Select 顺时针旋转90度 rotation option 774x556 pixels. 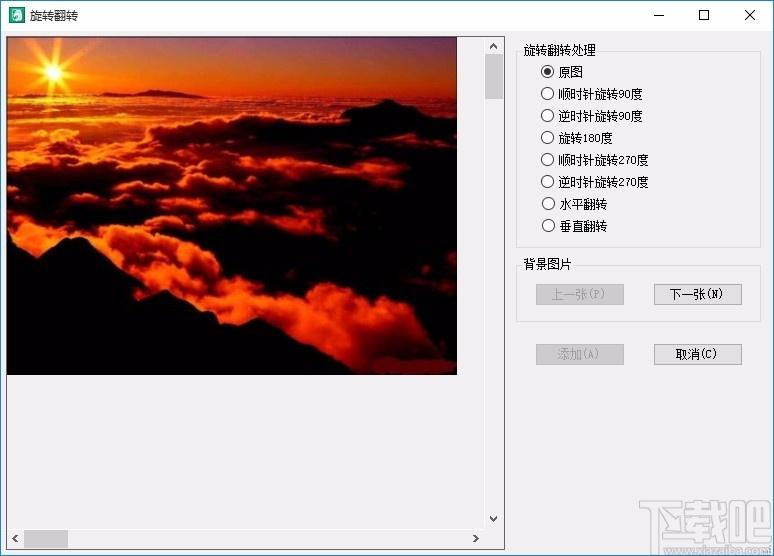547,94
